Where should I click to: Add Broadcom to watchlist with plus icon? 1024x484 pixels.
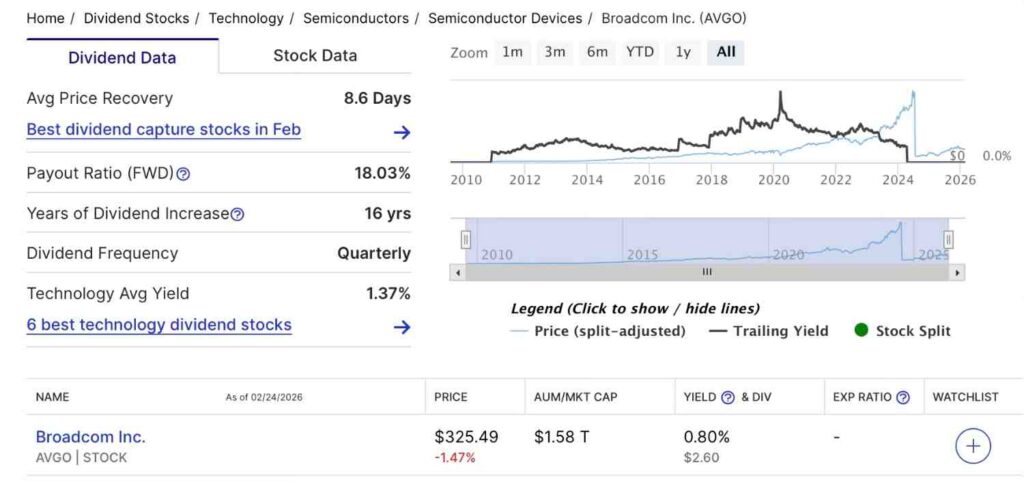point(973,446)
